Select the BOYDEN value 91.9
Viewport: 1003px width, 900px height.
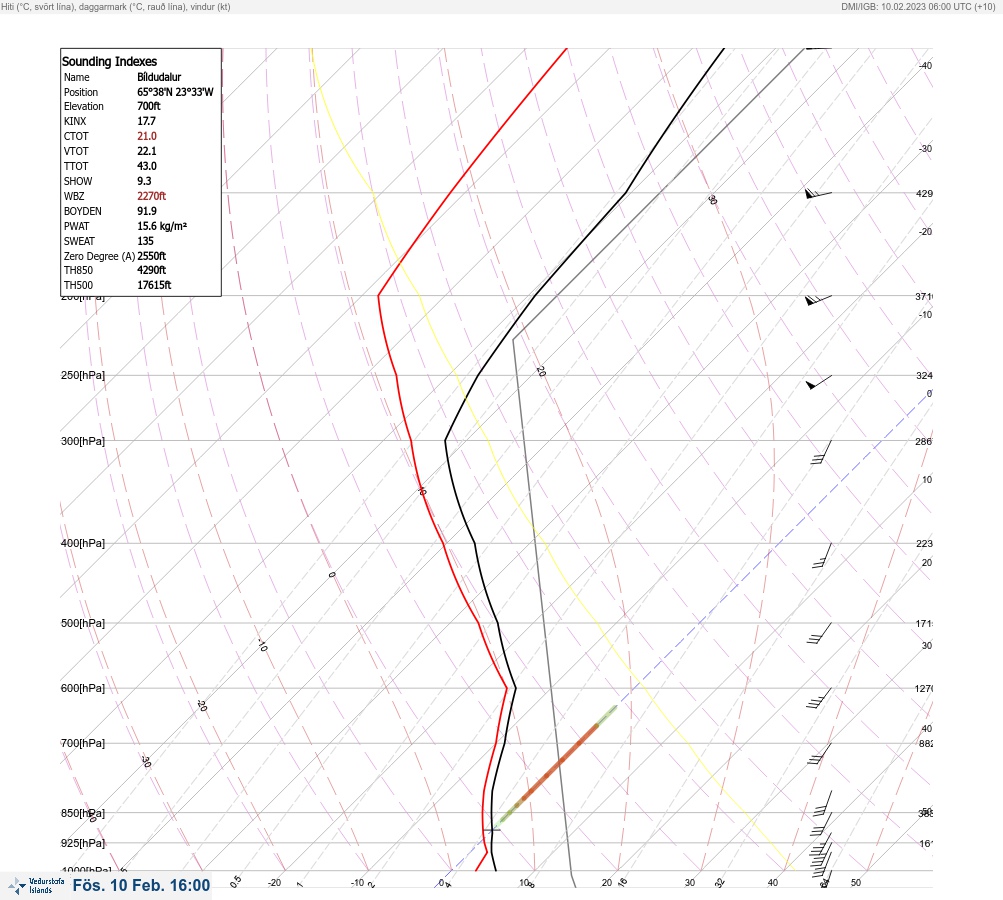point(146,211)
